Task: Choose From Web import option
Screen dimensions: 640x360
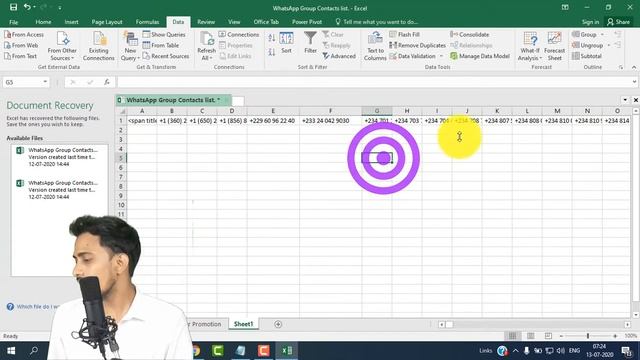Action: (21, 45)
